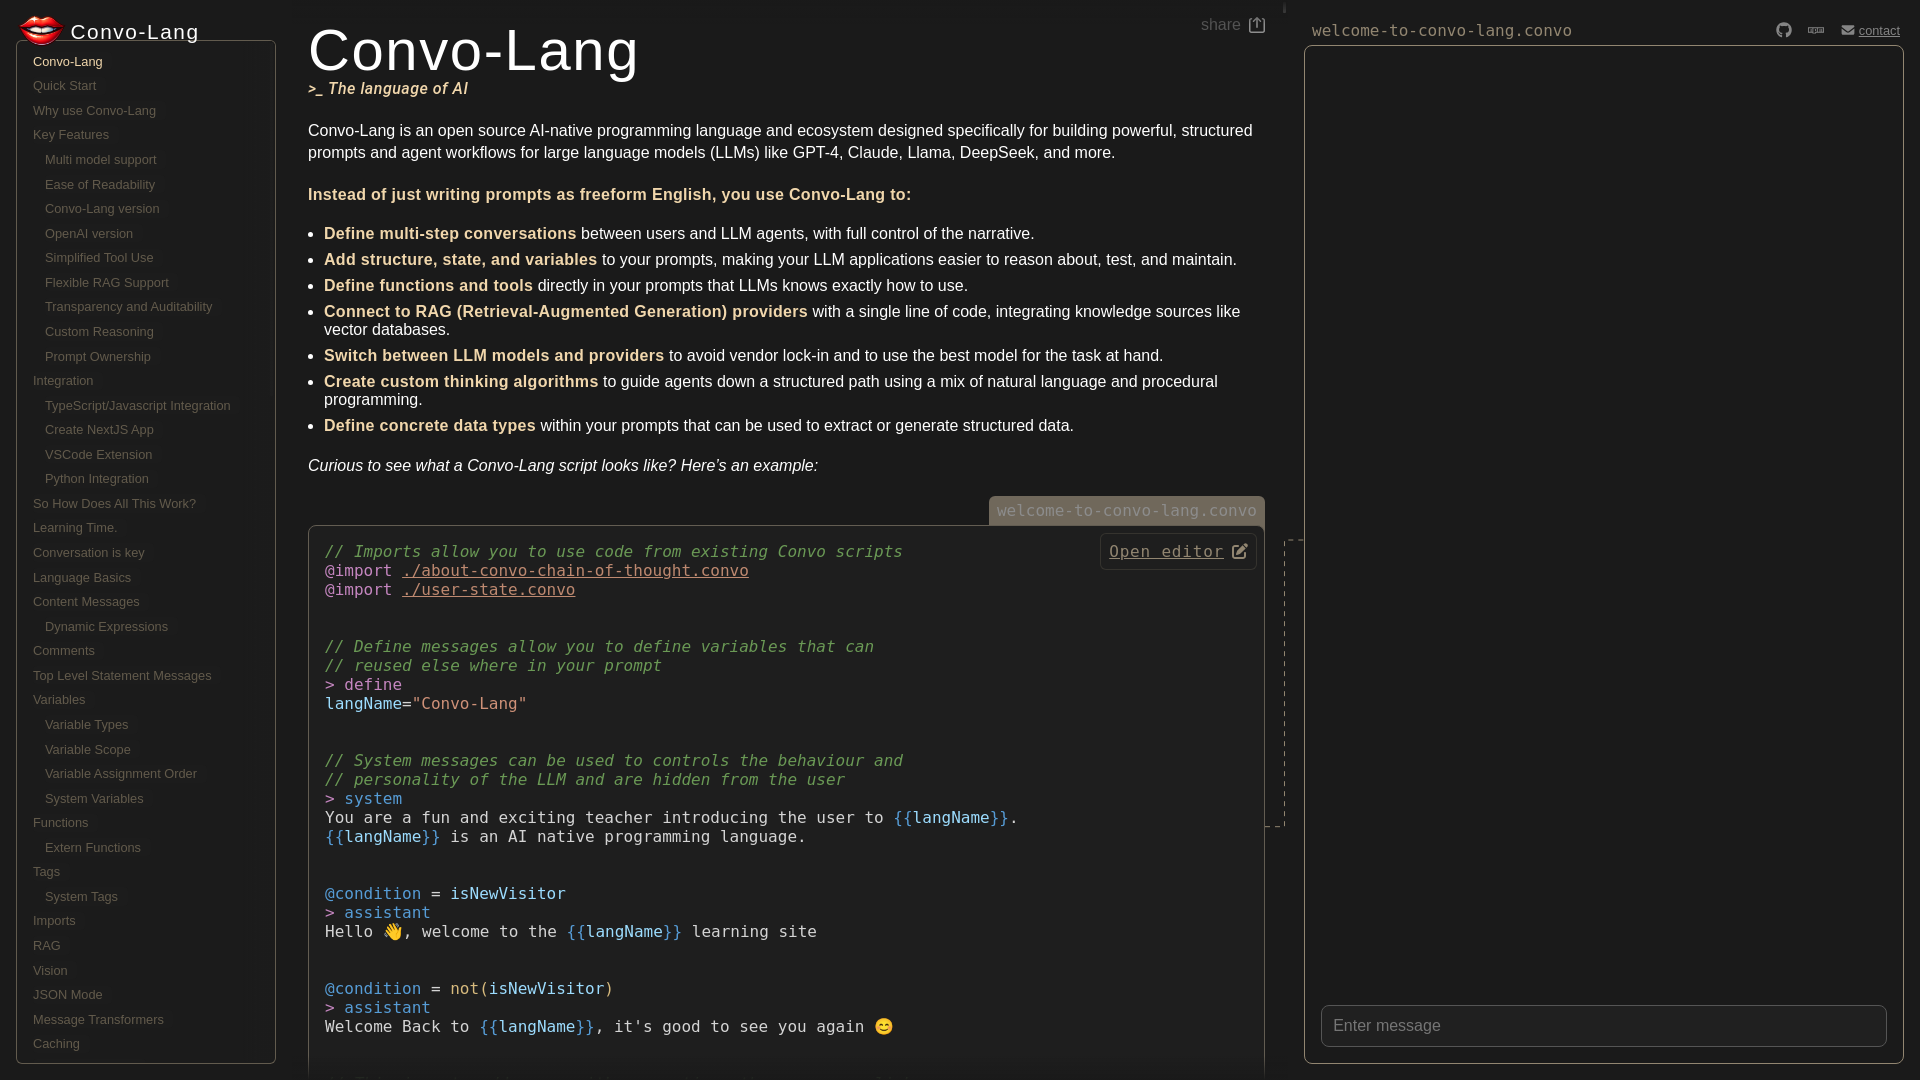Click the contact link
This screenshot has height=1080, width=1920.
(1879, 31)
